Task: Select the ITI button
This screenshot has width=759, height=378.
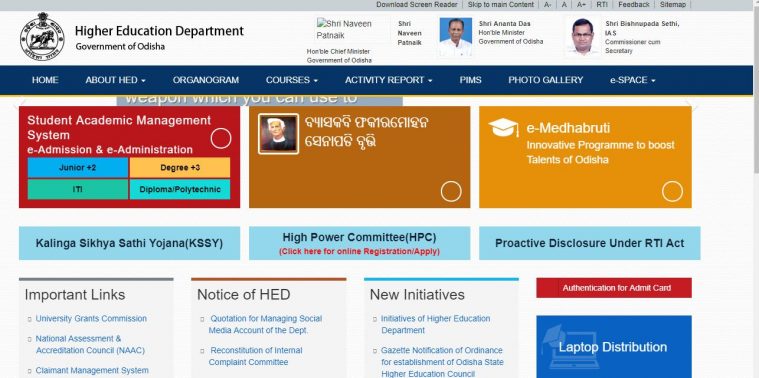Action: [77, 189]
